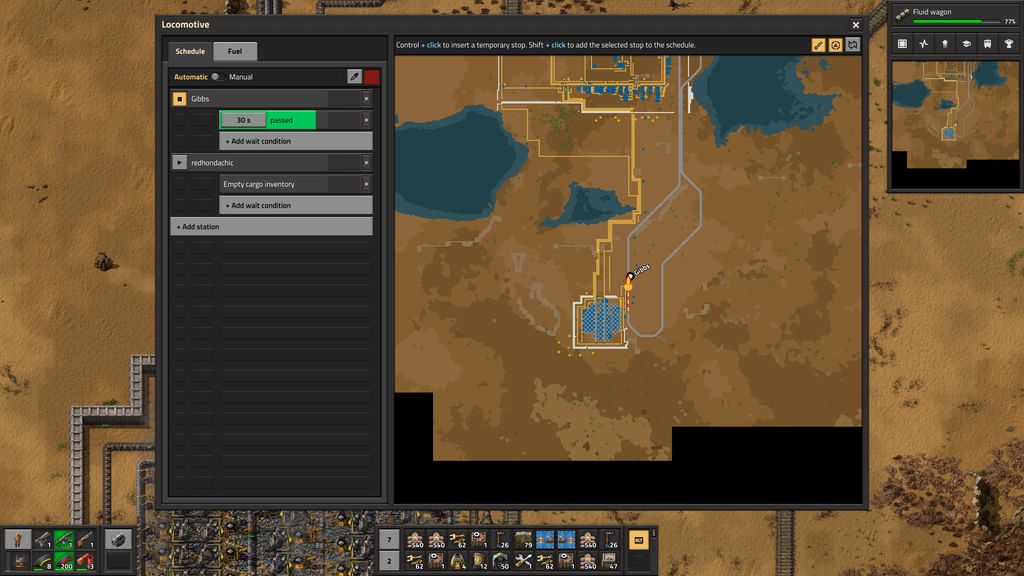Open the achievements trophy icon
The width and height of the screenshot is (1024, 576).
pyautogui.click(x=1008, y=44)
